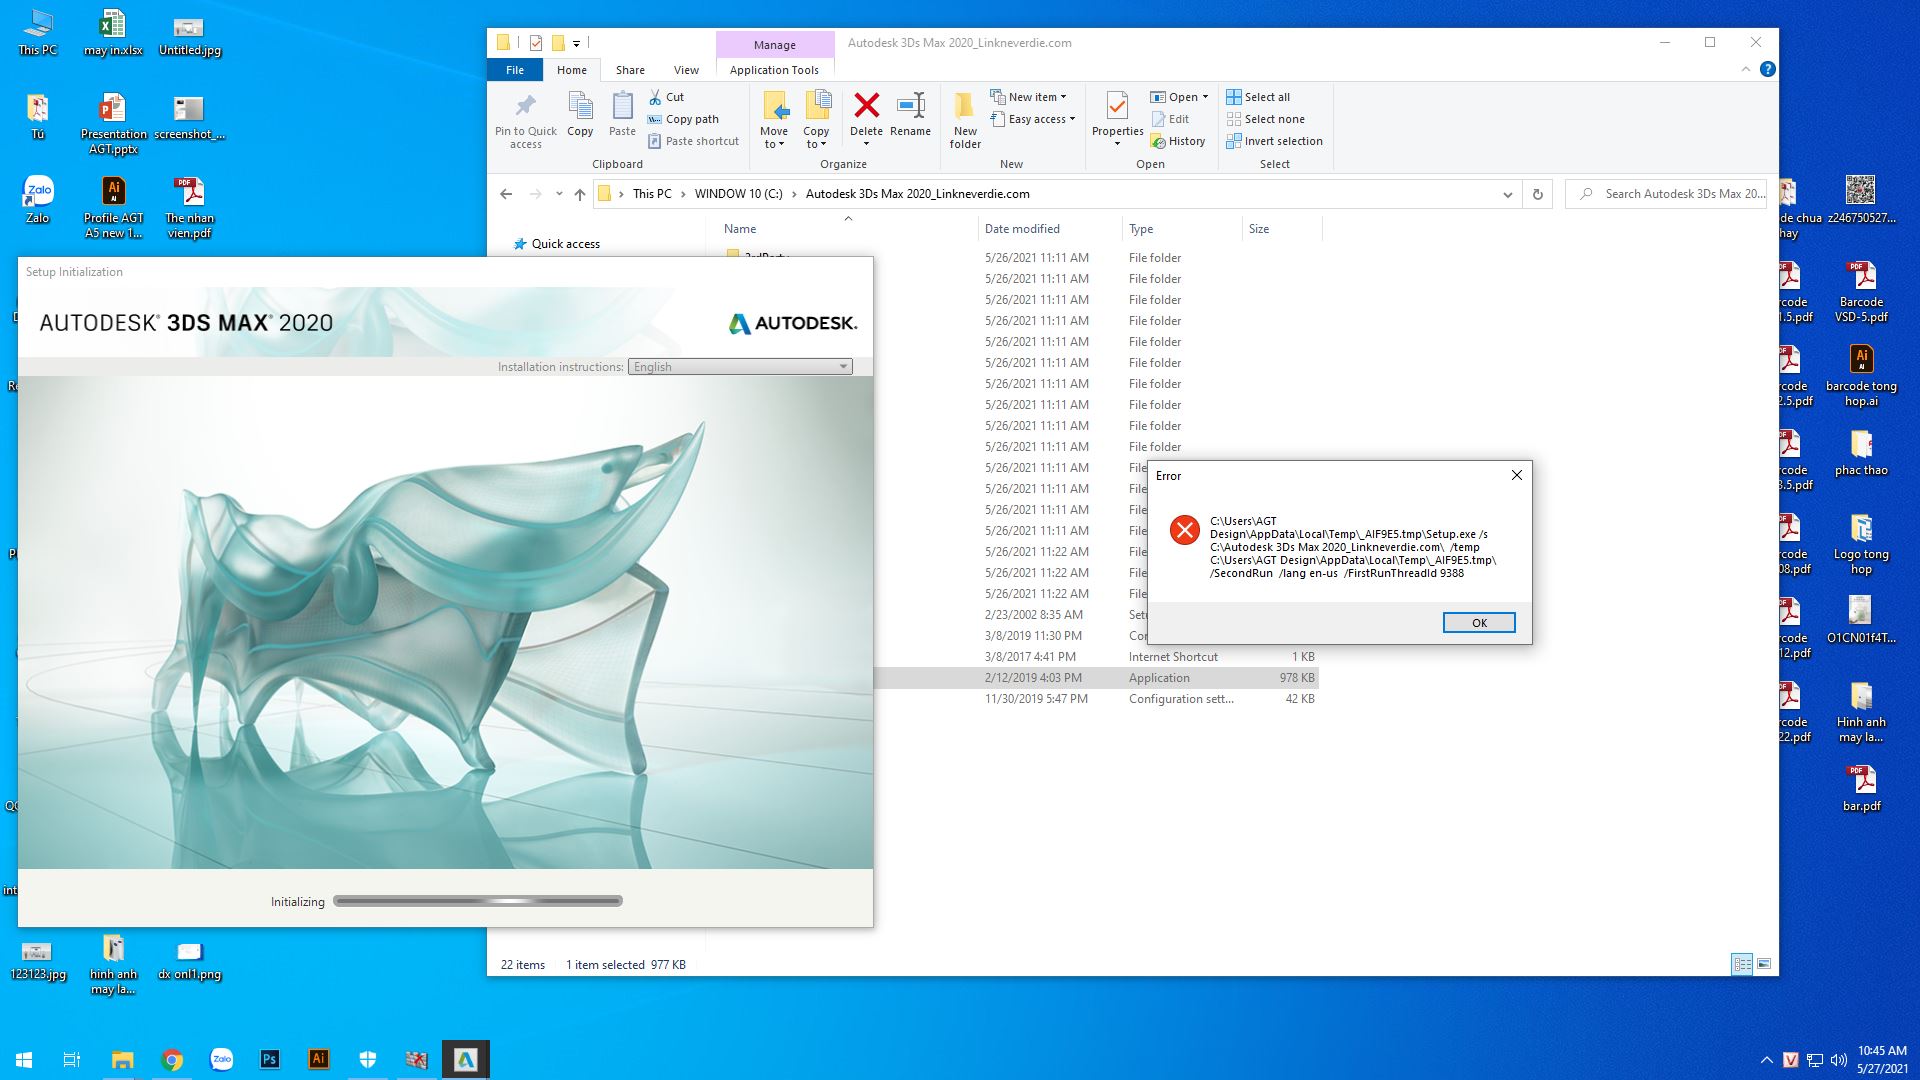The image size is (1920, 1080).
Task: Open Google Chrome from the taskbar
Action: point(172,1059)
